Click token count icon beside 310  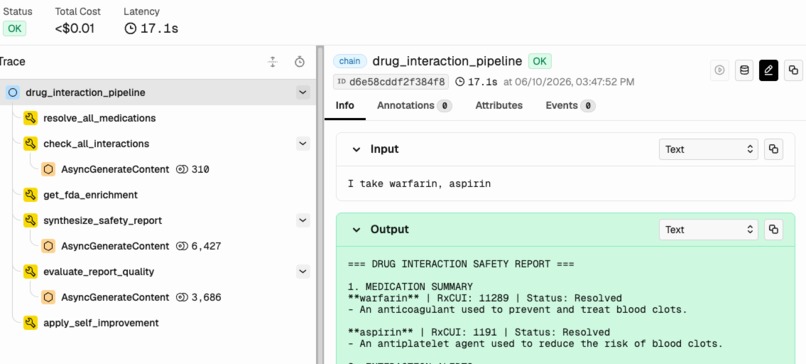(x=181, y=169)
